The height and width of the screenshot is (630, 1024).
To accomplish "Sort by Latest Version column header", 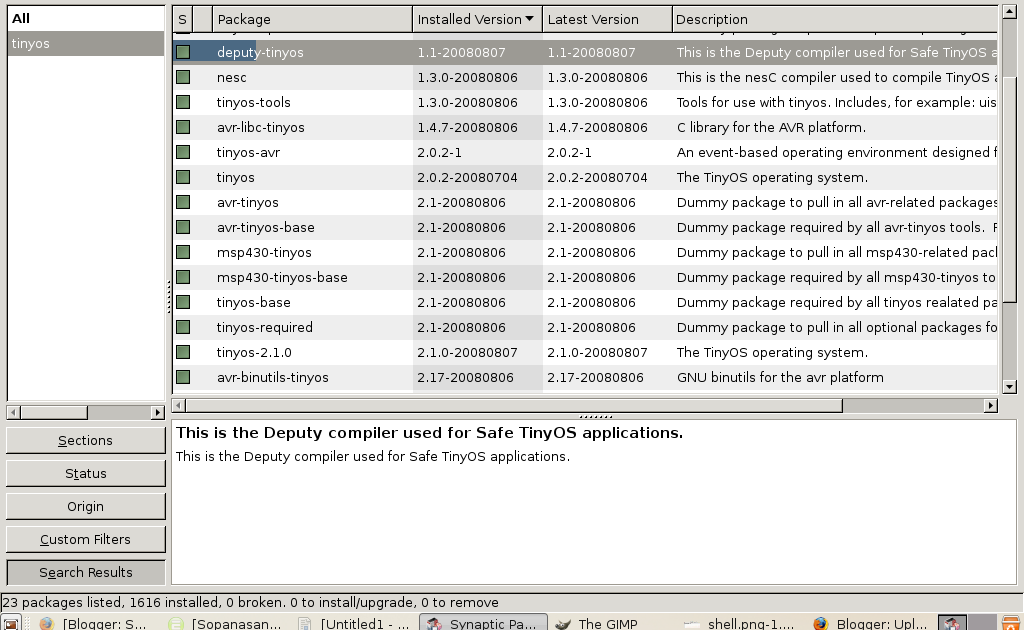I will point(607,20).
